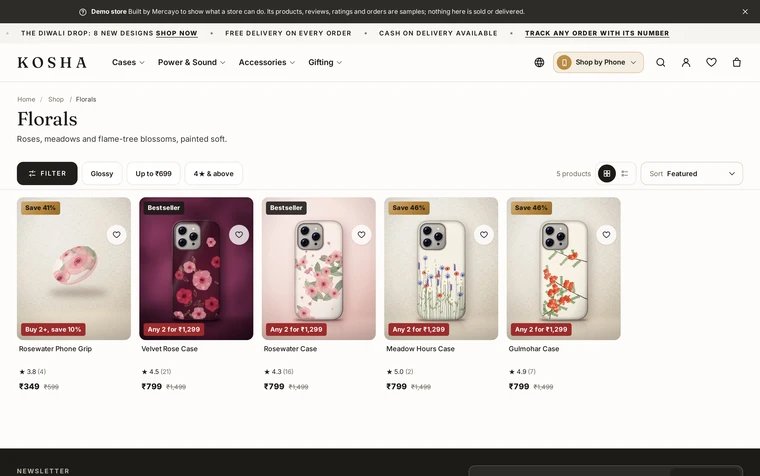Image resolution: width=760 pixels, height=476 pixels.
Task: Open the Rosewater Case image
Action: (318, 269)
